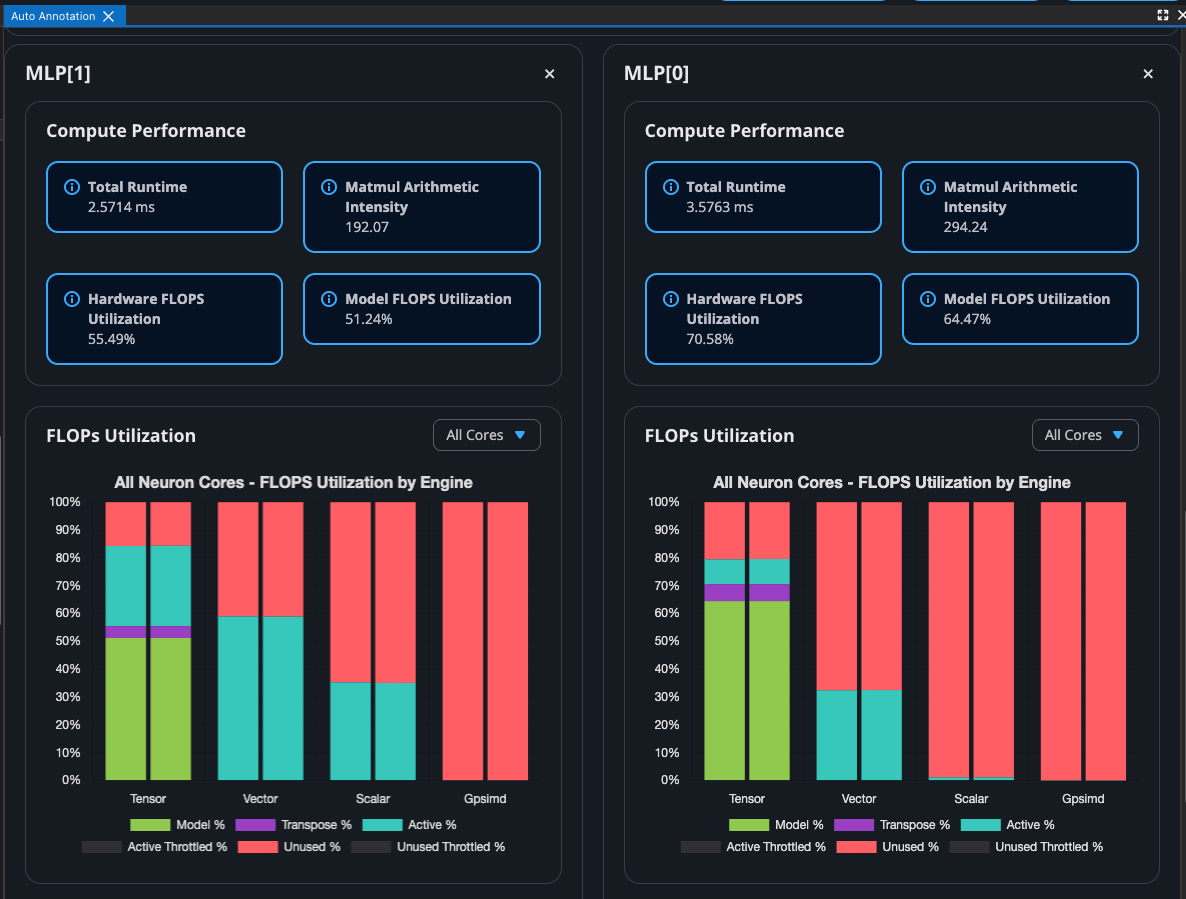Image resolution: width=1186 pixels, height=899 pixels.
Task: Click the MLP[0] chart title text
Action: (x=892, y=482)
